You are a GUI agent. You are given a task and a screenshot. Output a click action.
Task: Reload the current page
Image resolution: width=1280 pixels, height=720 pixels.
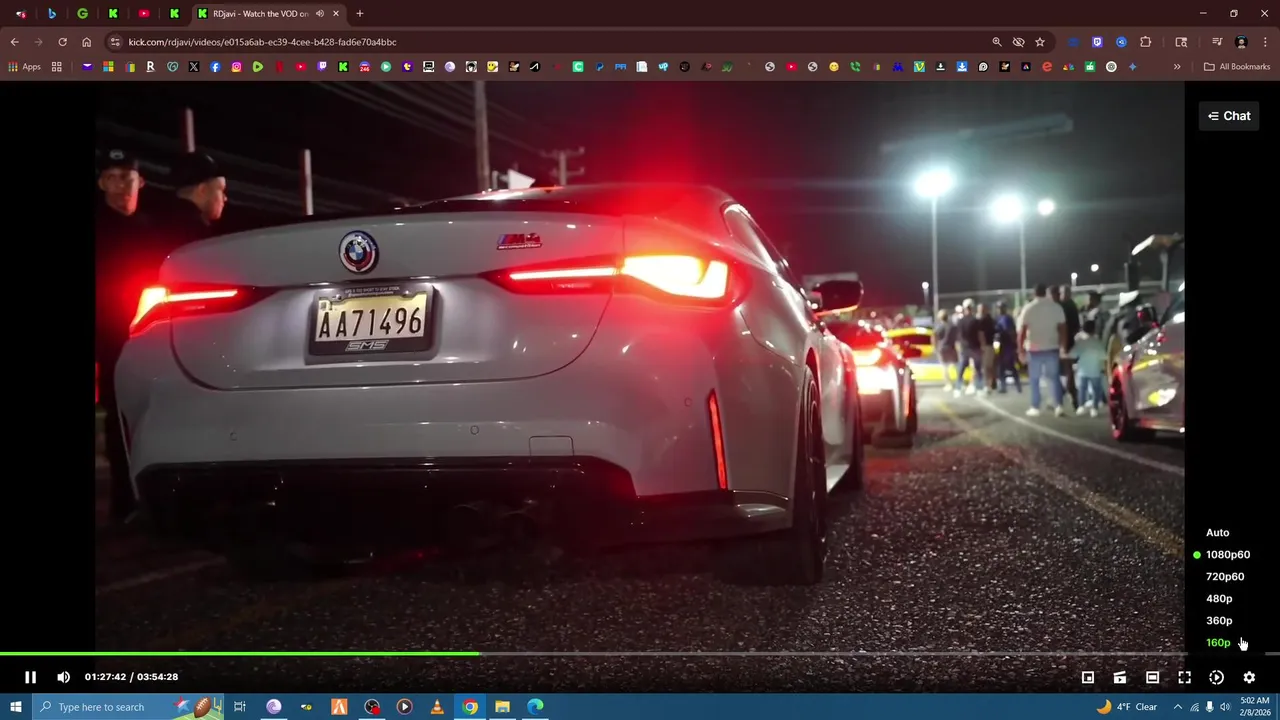pos(62,42)
